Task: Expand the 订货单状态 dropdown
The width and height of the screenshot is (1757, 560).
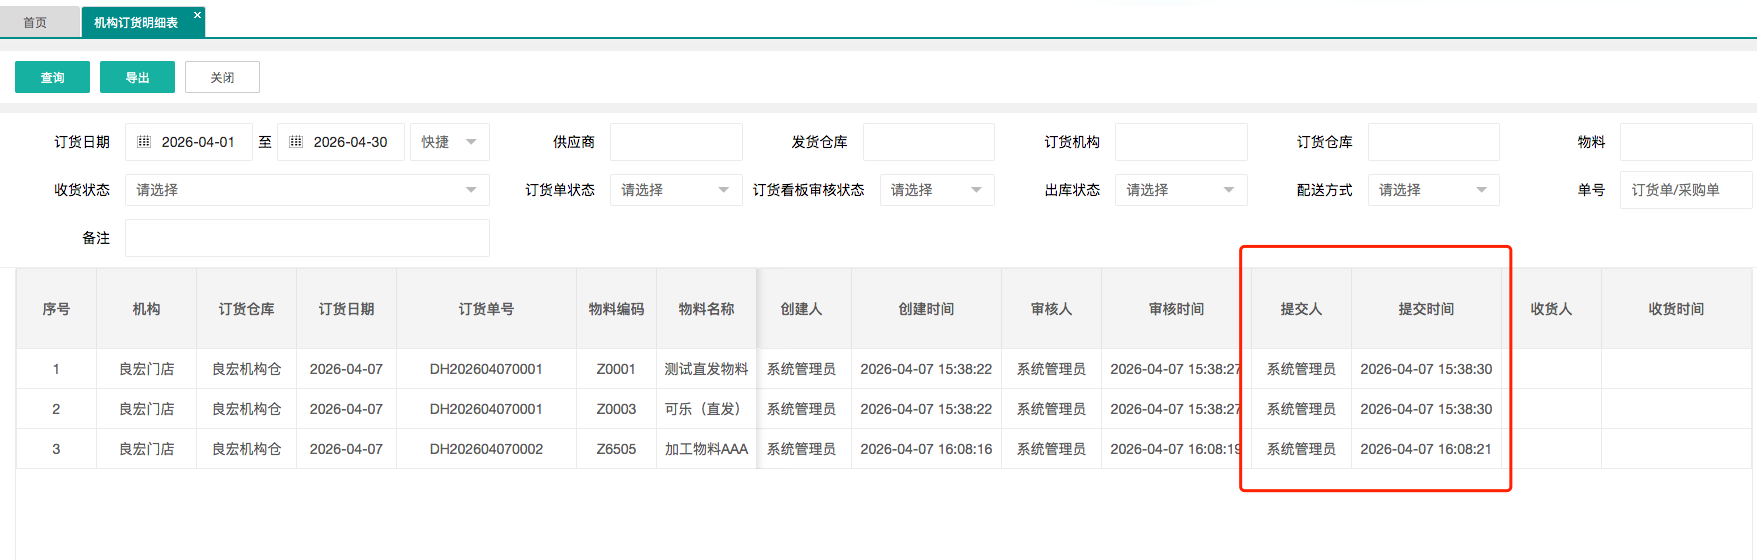Action: pyautogui.click(x=676, y=190)
